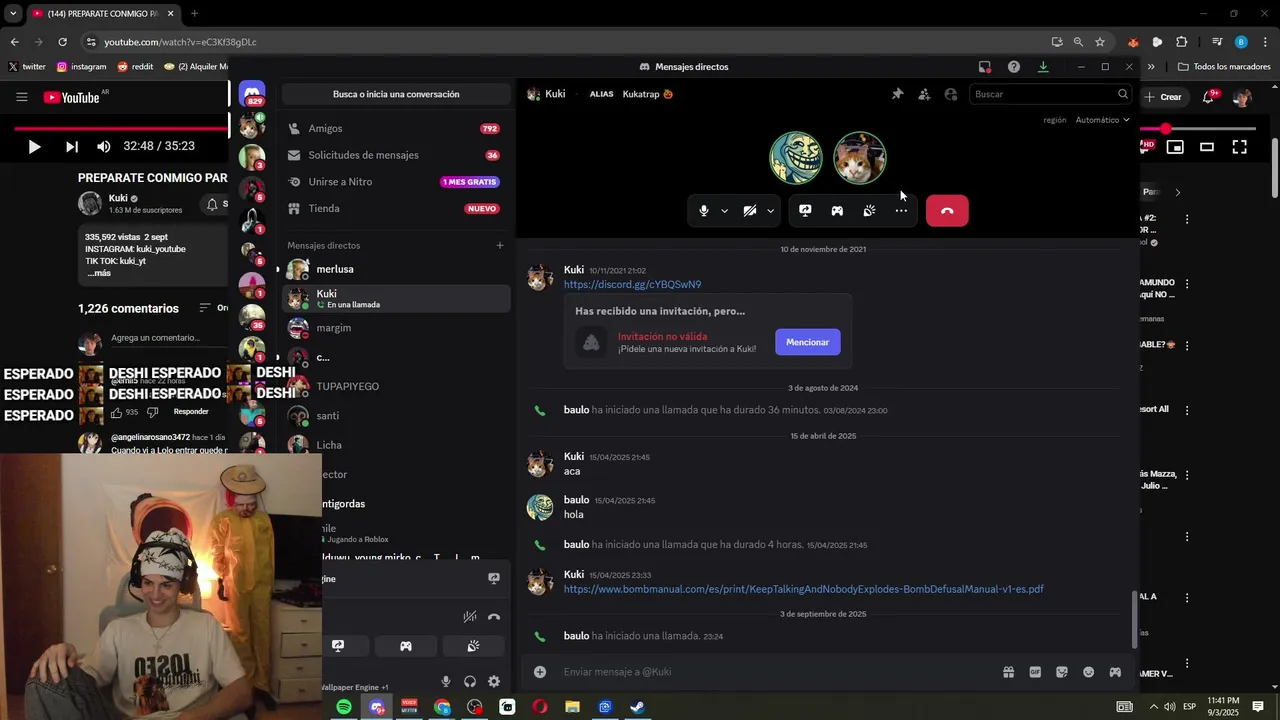Start an activity with the call controls gamepad
The image size is (1280, 720).
pyautogui.click(x=837, y=211)
